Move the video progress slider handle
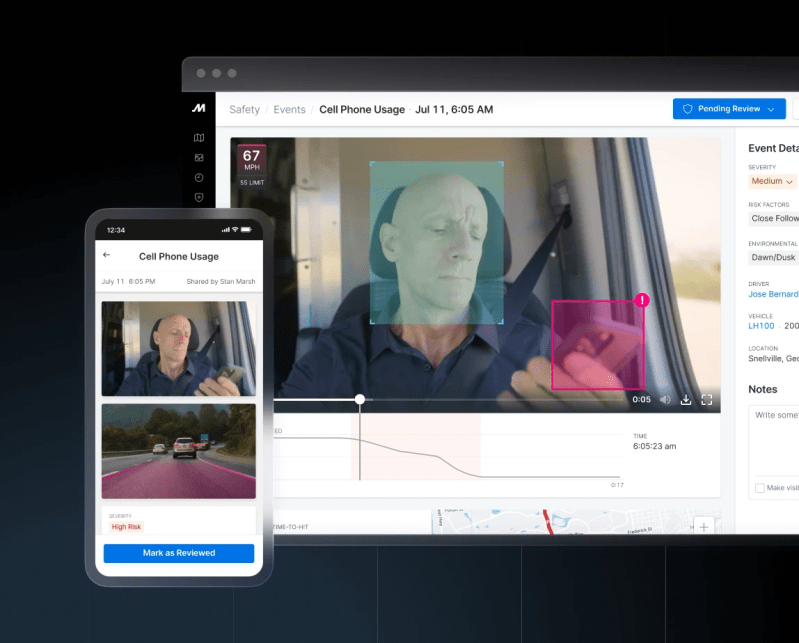 point(360,399)
